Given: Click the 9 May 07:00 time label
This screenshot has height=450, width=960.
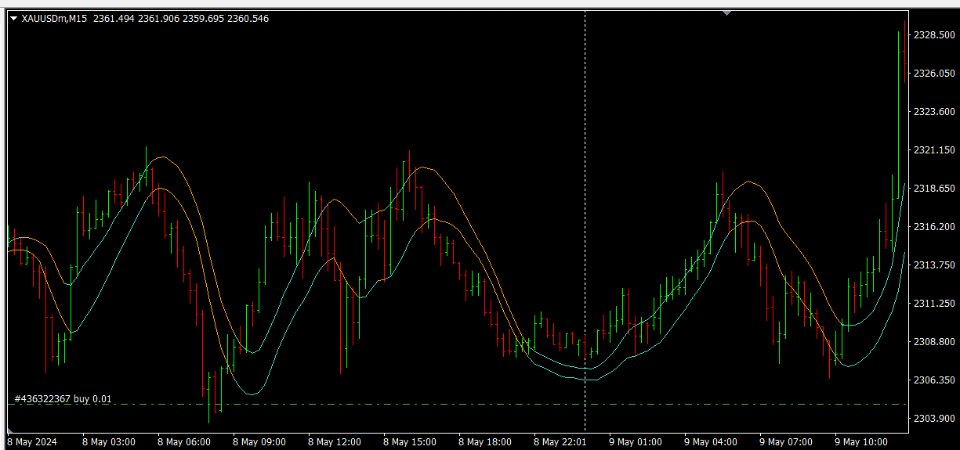Looking at the screenshot, I should pos(786,441).
